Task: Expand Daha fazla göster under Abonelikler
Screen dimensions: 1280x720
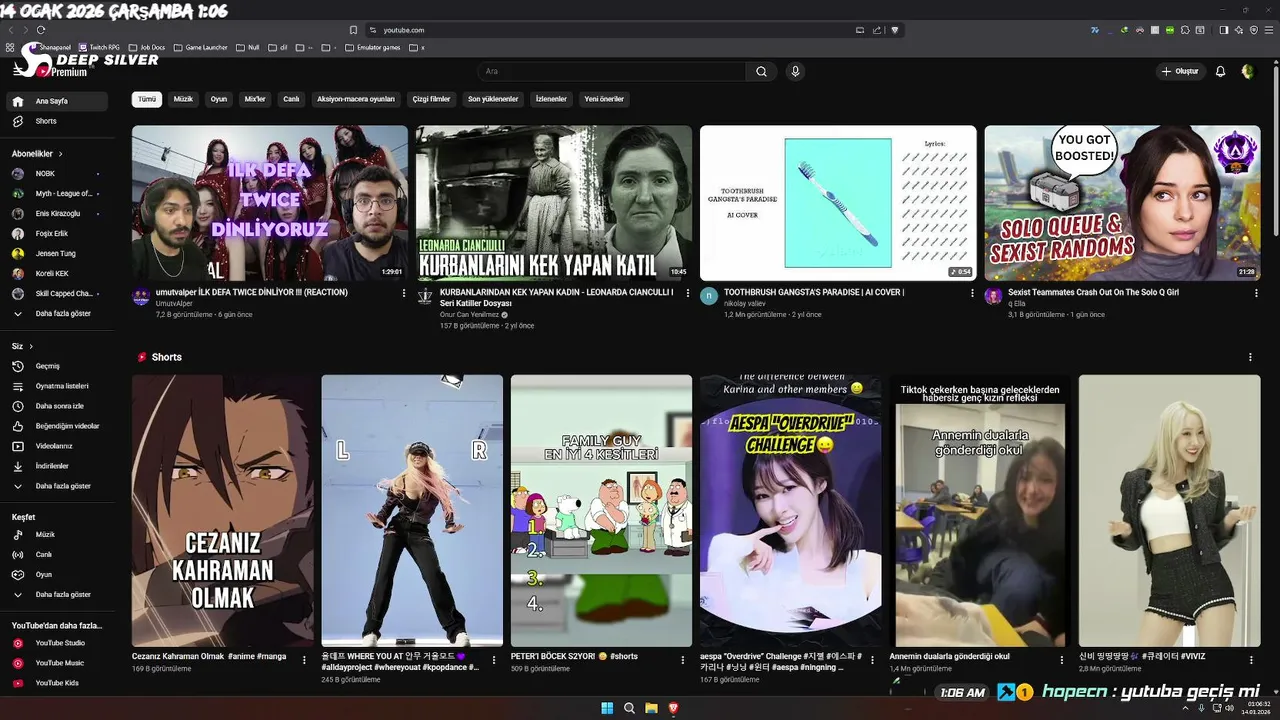Action: pyautogui.click(x=56, y=314)
